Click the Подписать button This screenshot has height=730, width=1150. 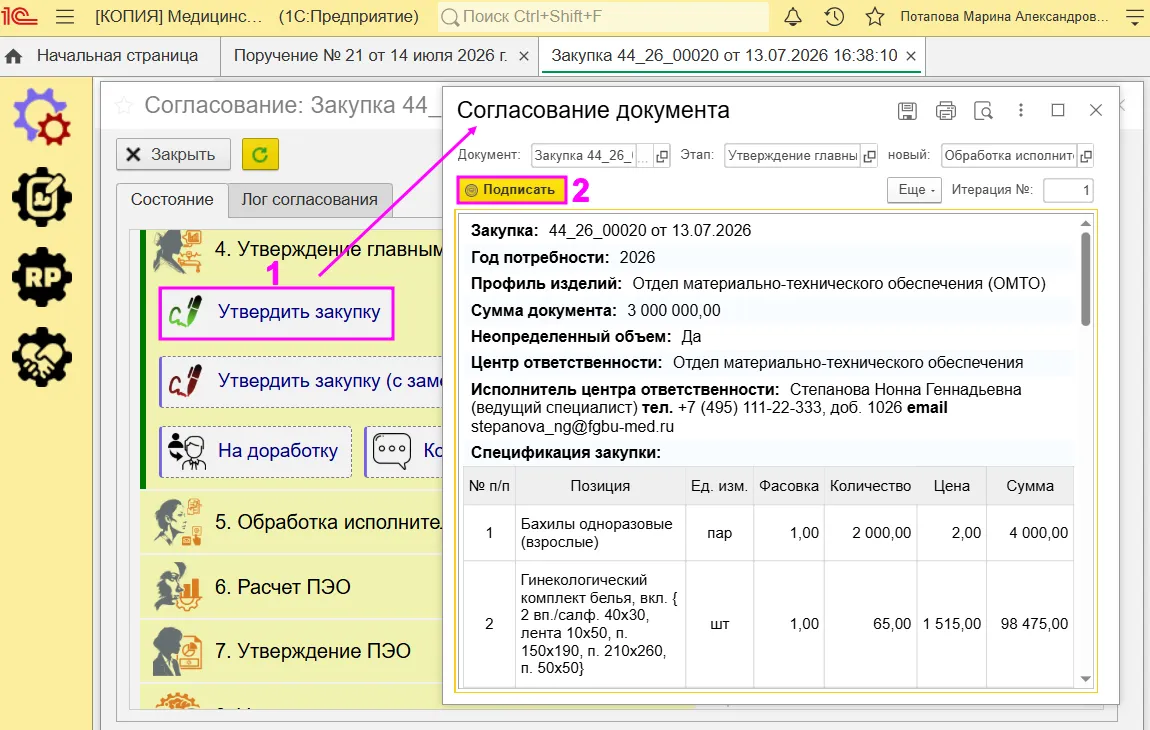(x=511, y=190)
